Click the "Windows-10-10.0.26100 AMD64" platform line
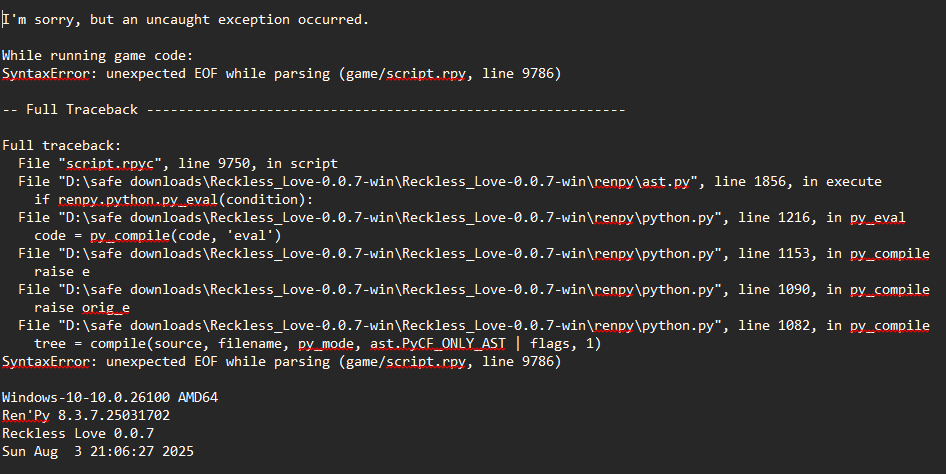 coord(110,397)
